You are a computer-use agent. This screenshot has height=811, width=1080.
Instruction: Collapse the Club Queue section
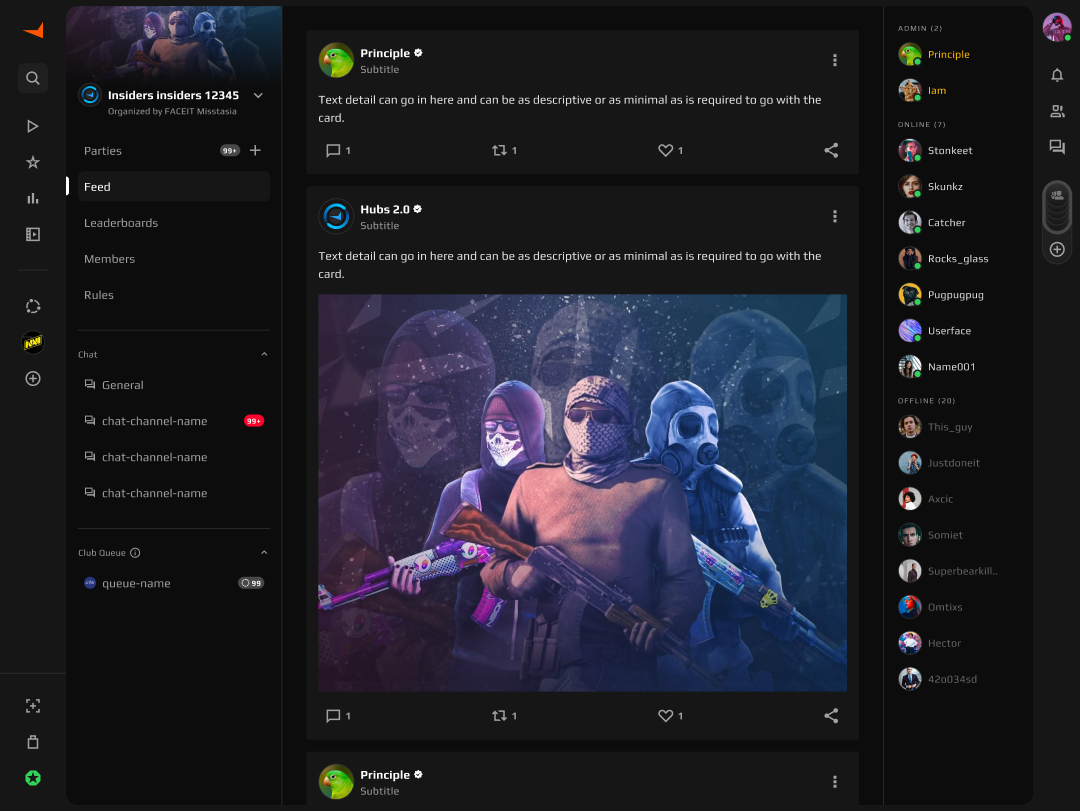pyautogui.click(x=264, y=553)
